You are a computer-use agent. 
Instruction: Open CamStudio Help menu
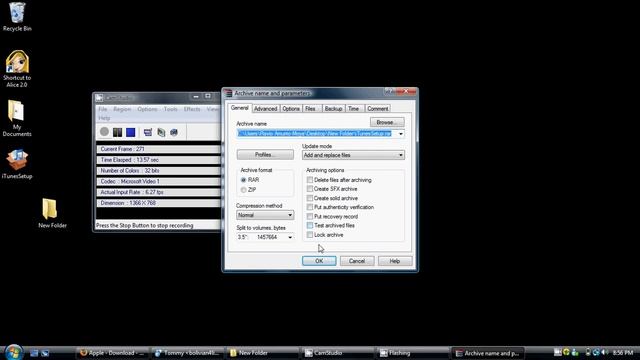tap(104, 118)
